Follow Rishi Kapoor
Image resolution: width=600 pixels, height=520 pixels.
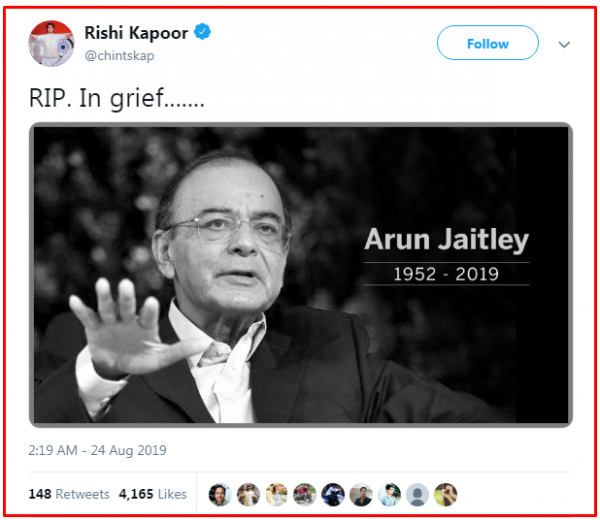pos(488,43)
